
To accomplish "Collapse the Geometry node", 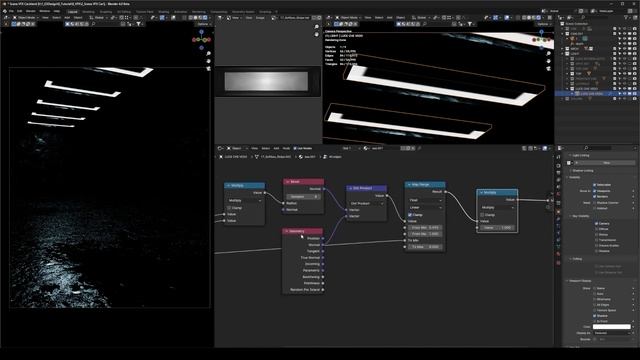I will tap(287, 231).
